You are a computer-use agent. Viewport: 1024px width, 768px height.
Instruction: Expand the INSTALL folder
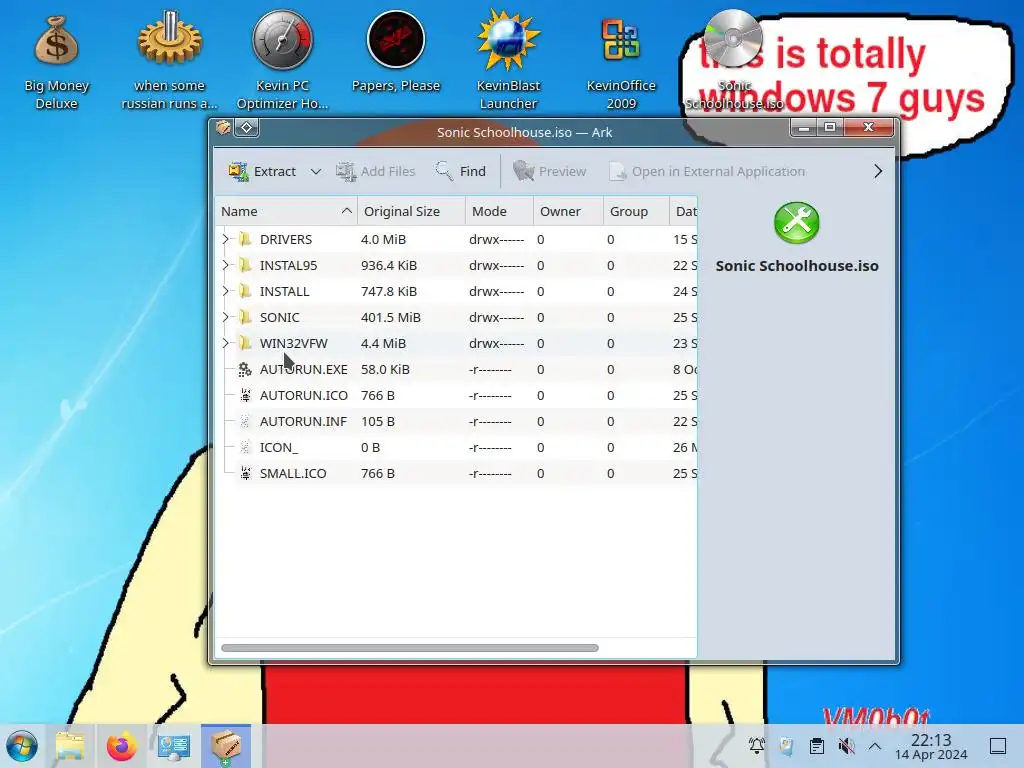tap(225, 291)
